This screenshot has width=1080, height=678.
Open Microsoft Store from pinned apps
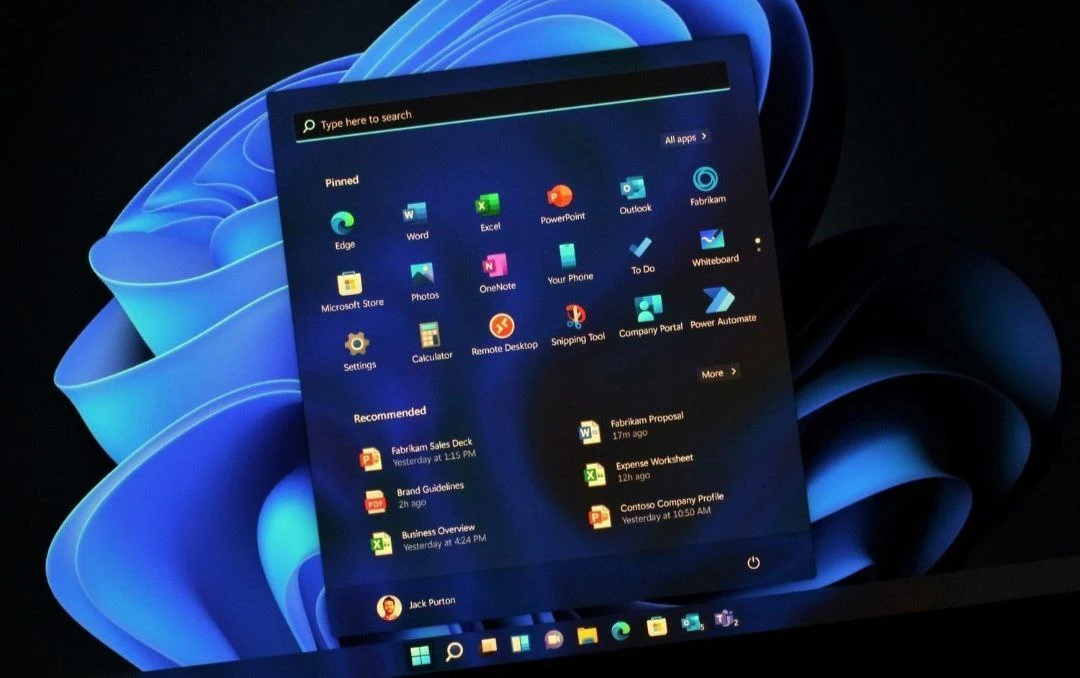(351, 289)
